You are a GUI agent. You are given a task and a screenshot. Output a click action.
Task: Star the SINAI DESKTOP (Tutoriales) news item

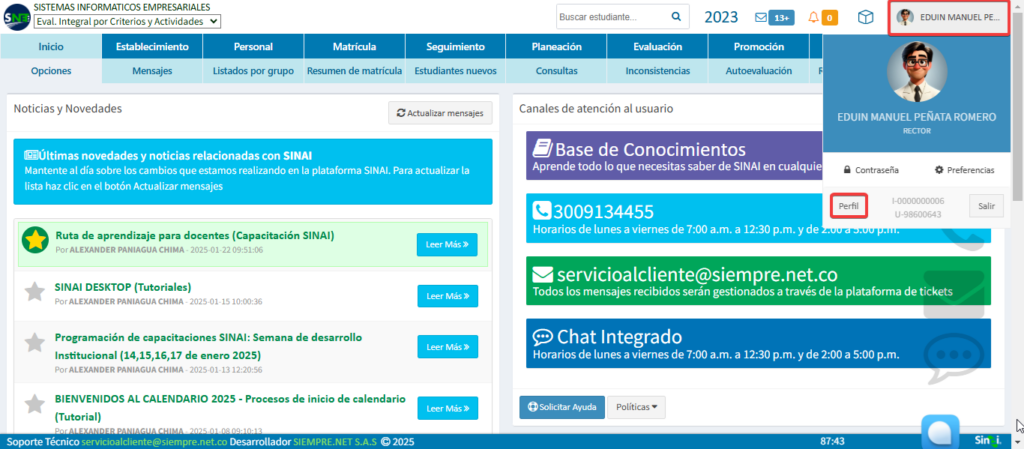[x=36, y=292]
